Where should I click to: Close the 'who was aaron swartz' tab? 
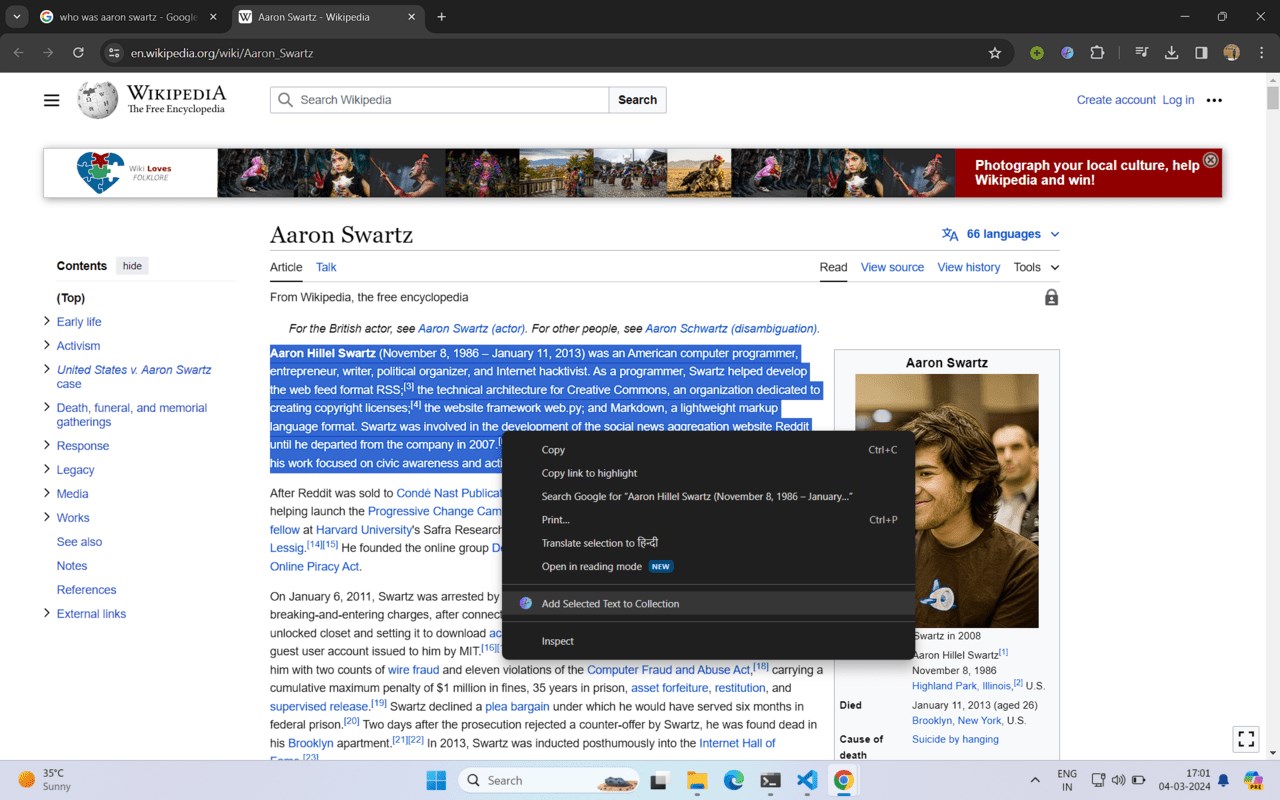click(213, 17)
